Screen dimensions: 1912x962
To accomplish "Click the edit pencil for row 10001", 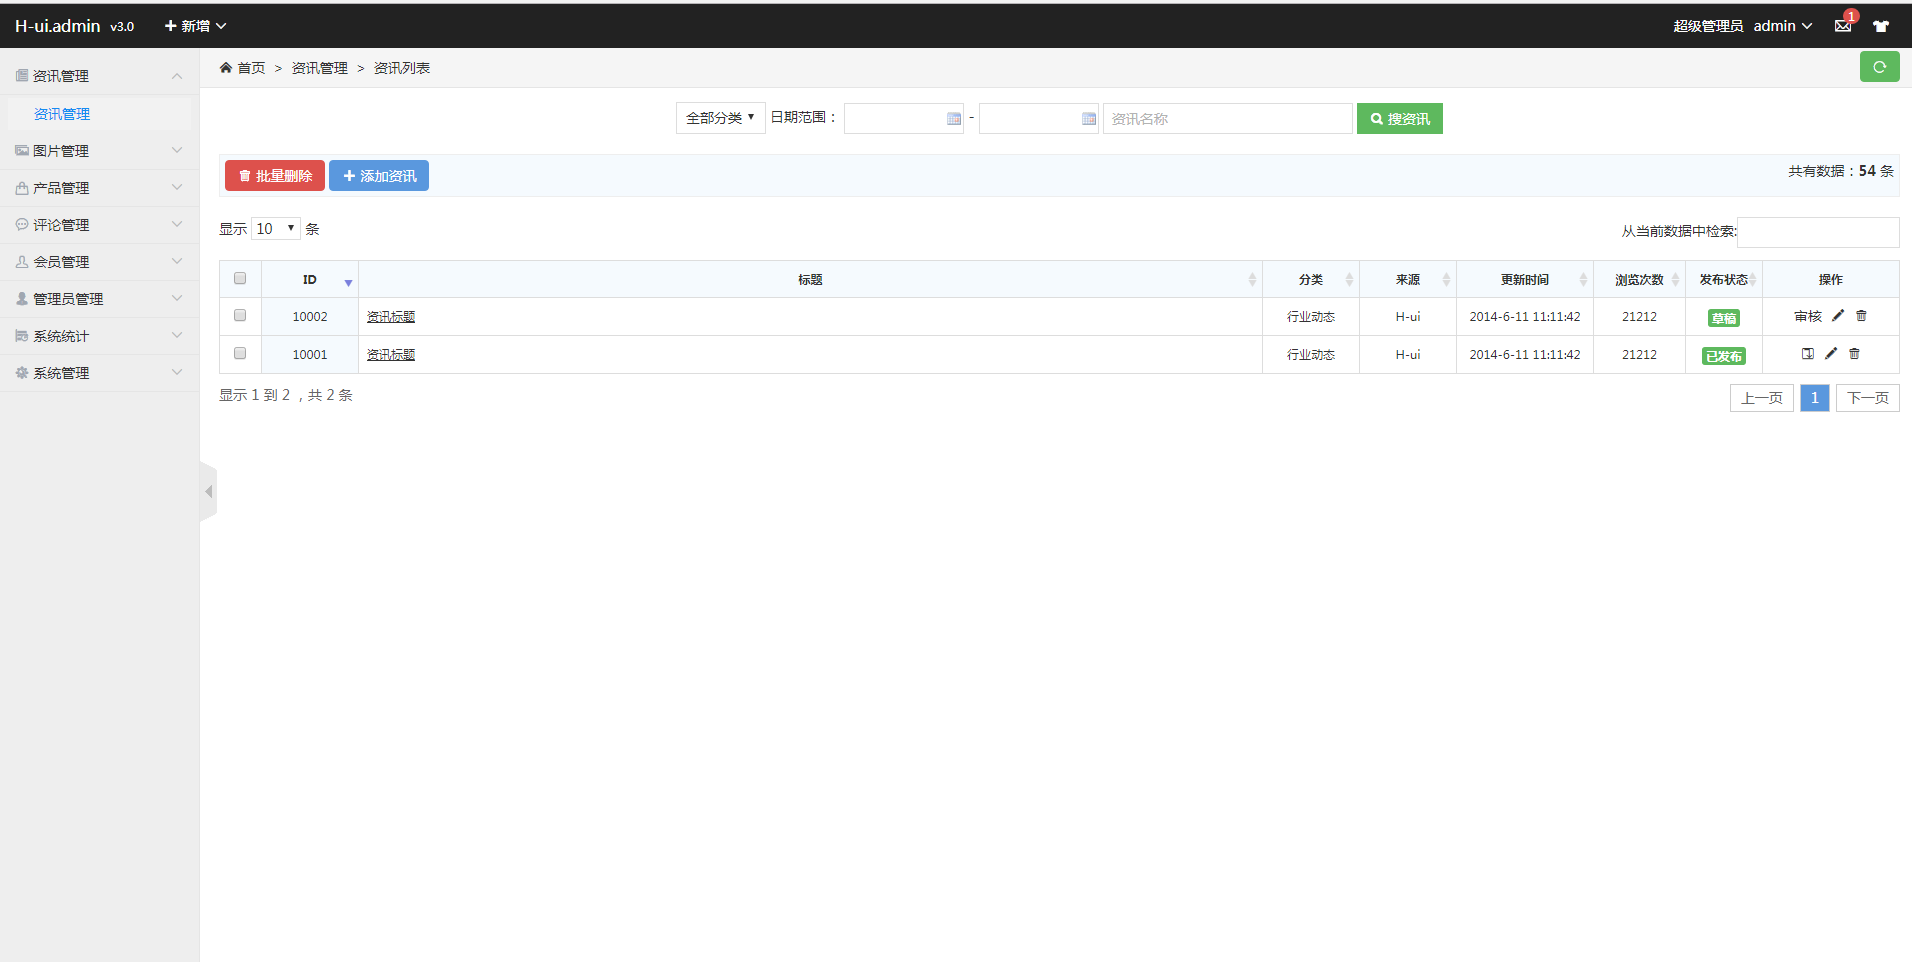I will [1831, 354].
